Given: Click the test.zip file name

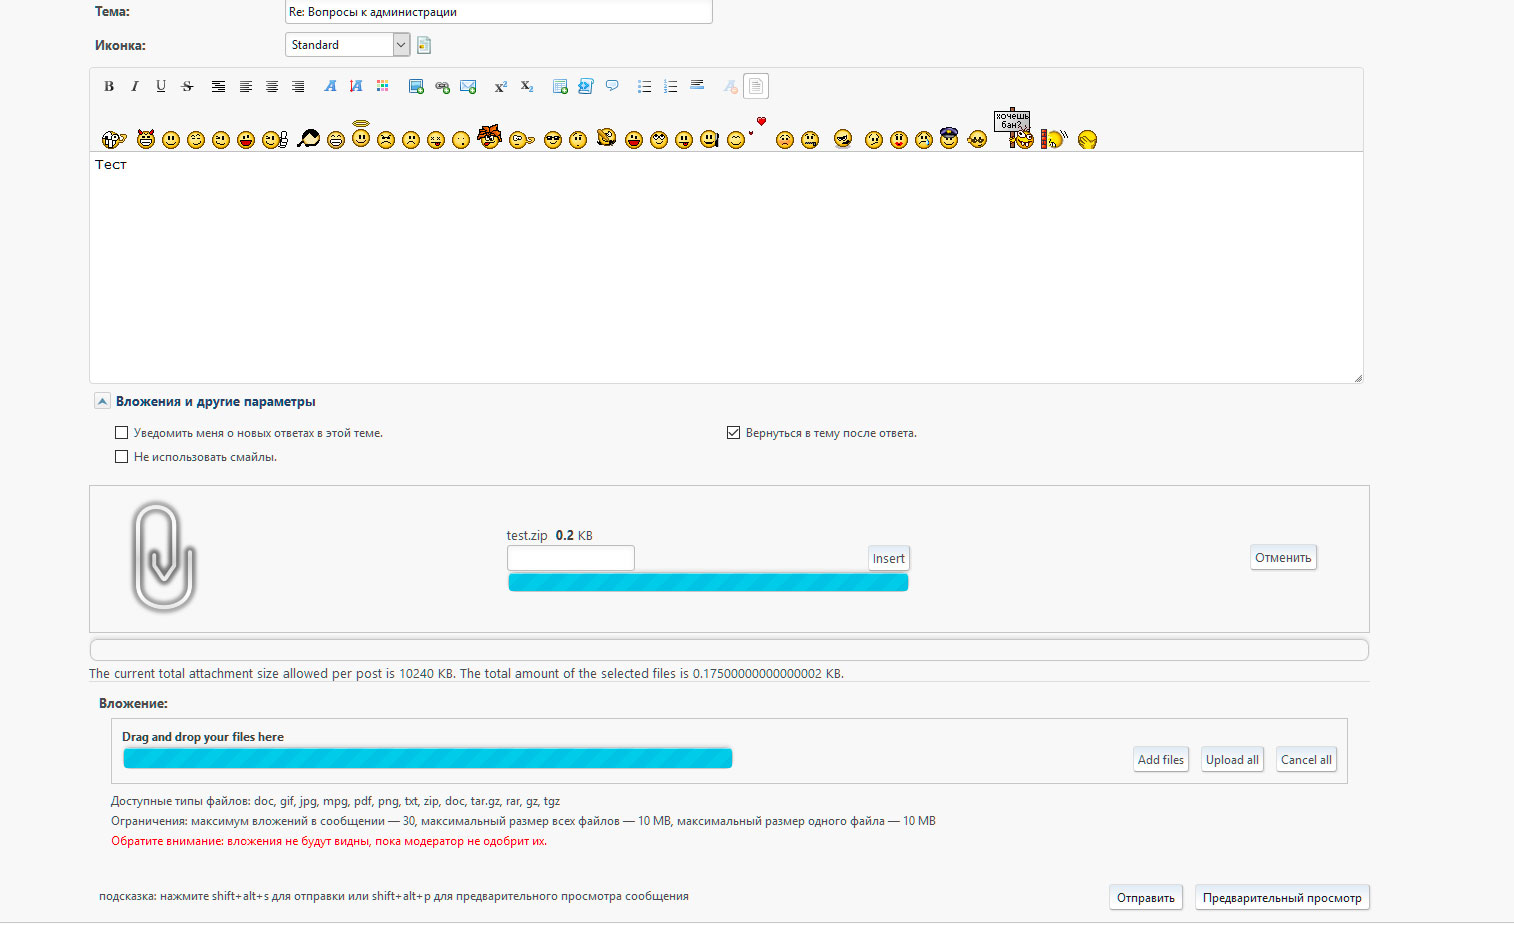Looking at the screenshot, I should [x=527, y=536].
